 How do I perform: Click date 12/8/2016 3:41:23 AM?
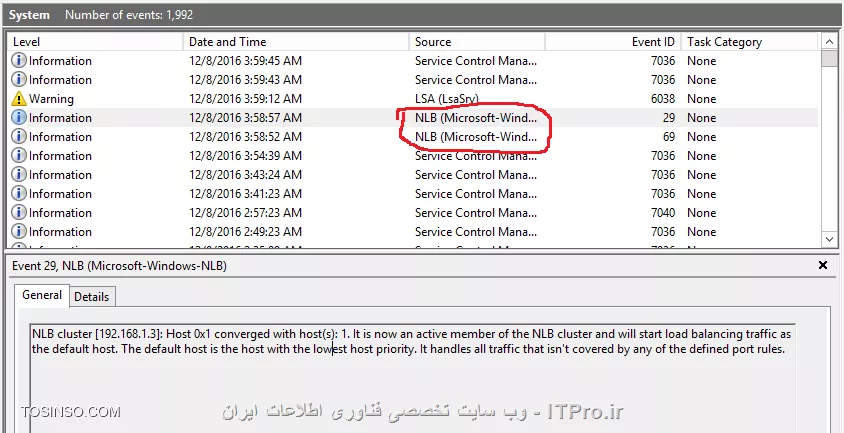245,194
